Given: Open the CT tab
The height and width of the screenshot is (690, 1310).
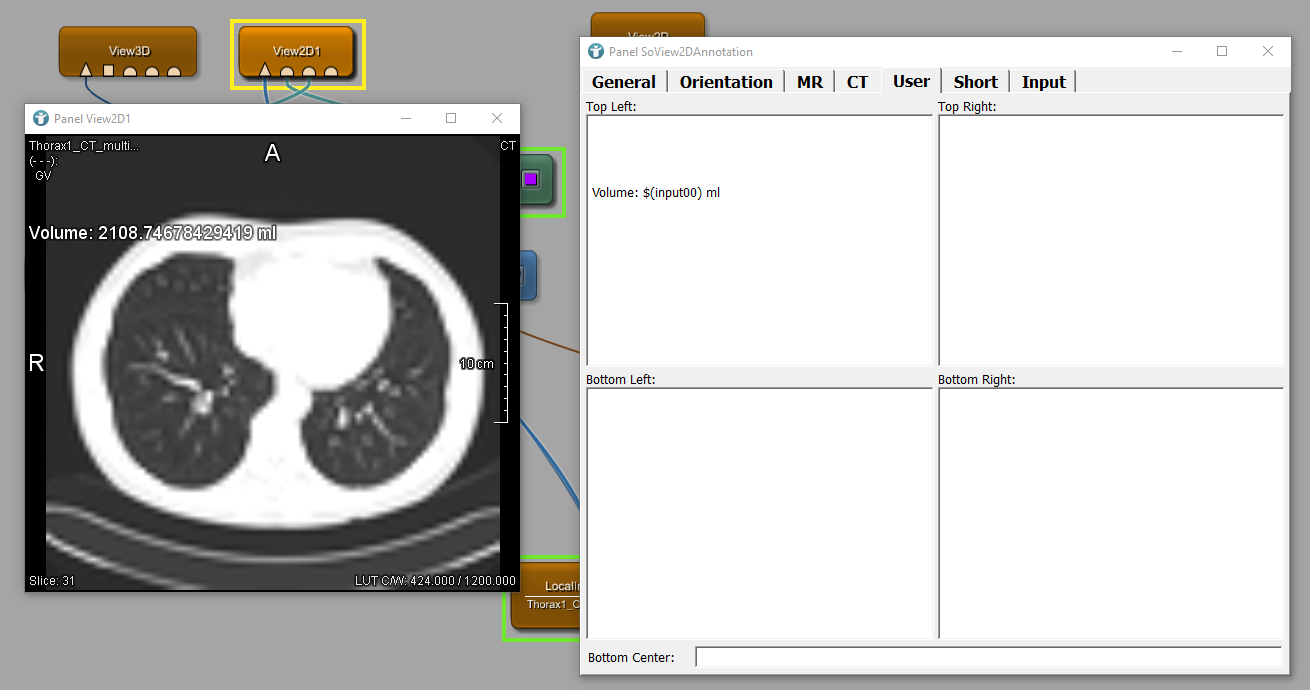Looking at the screenshot, I should pos(857,82).
